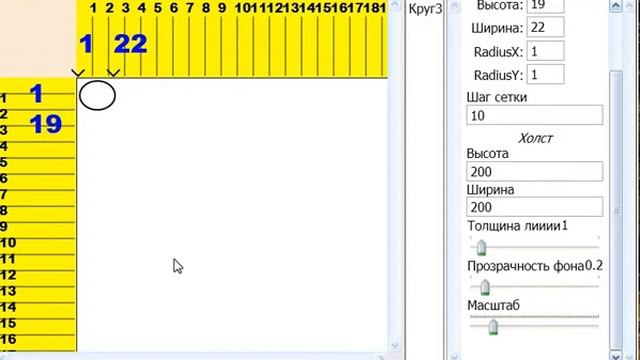640x360 pixels.
Task: Click the properties panel scroll-down arrow
Action: pyautogui.click(x=616, y=356)
